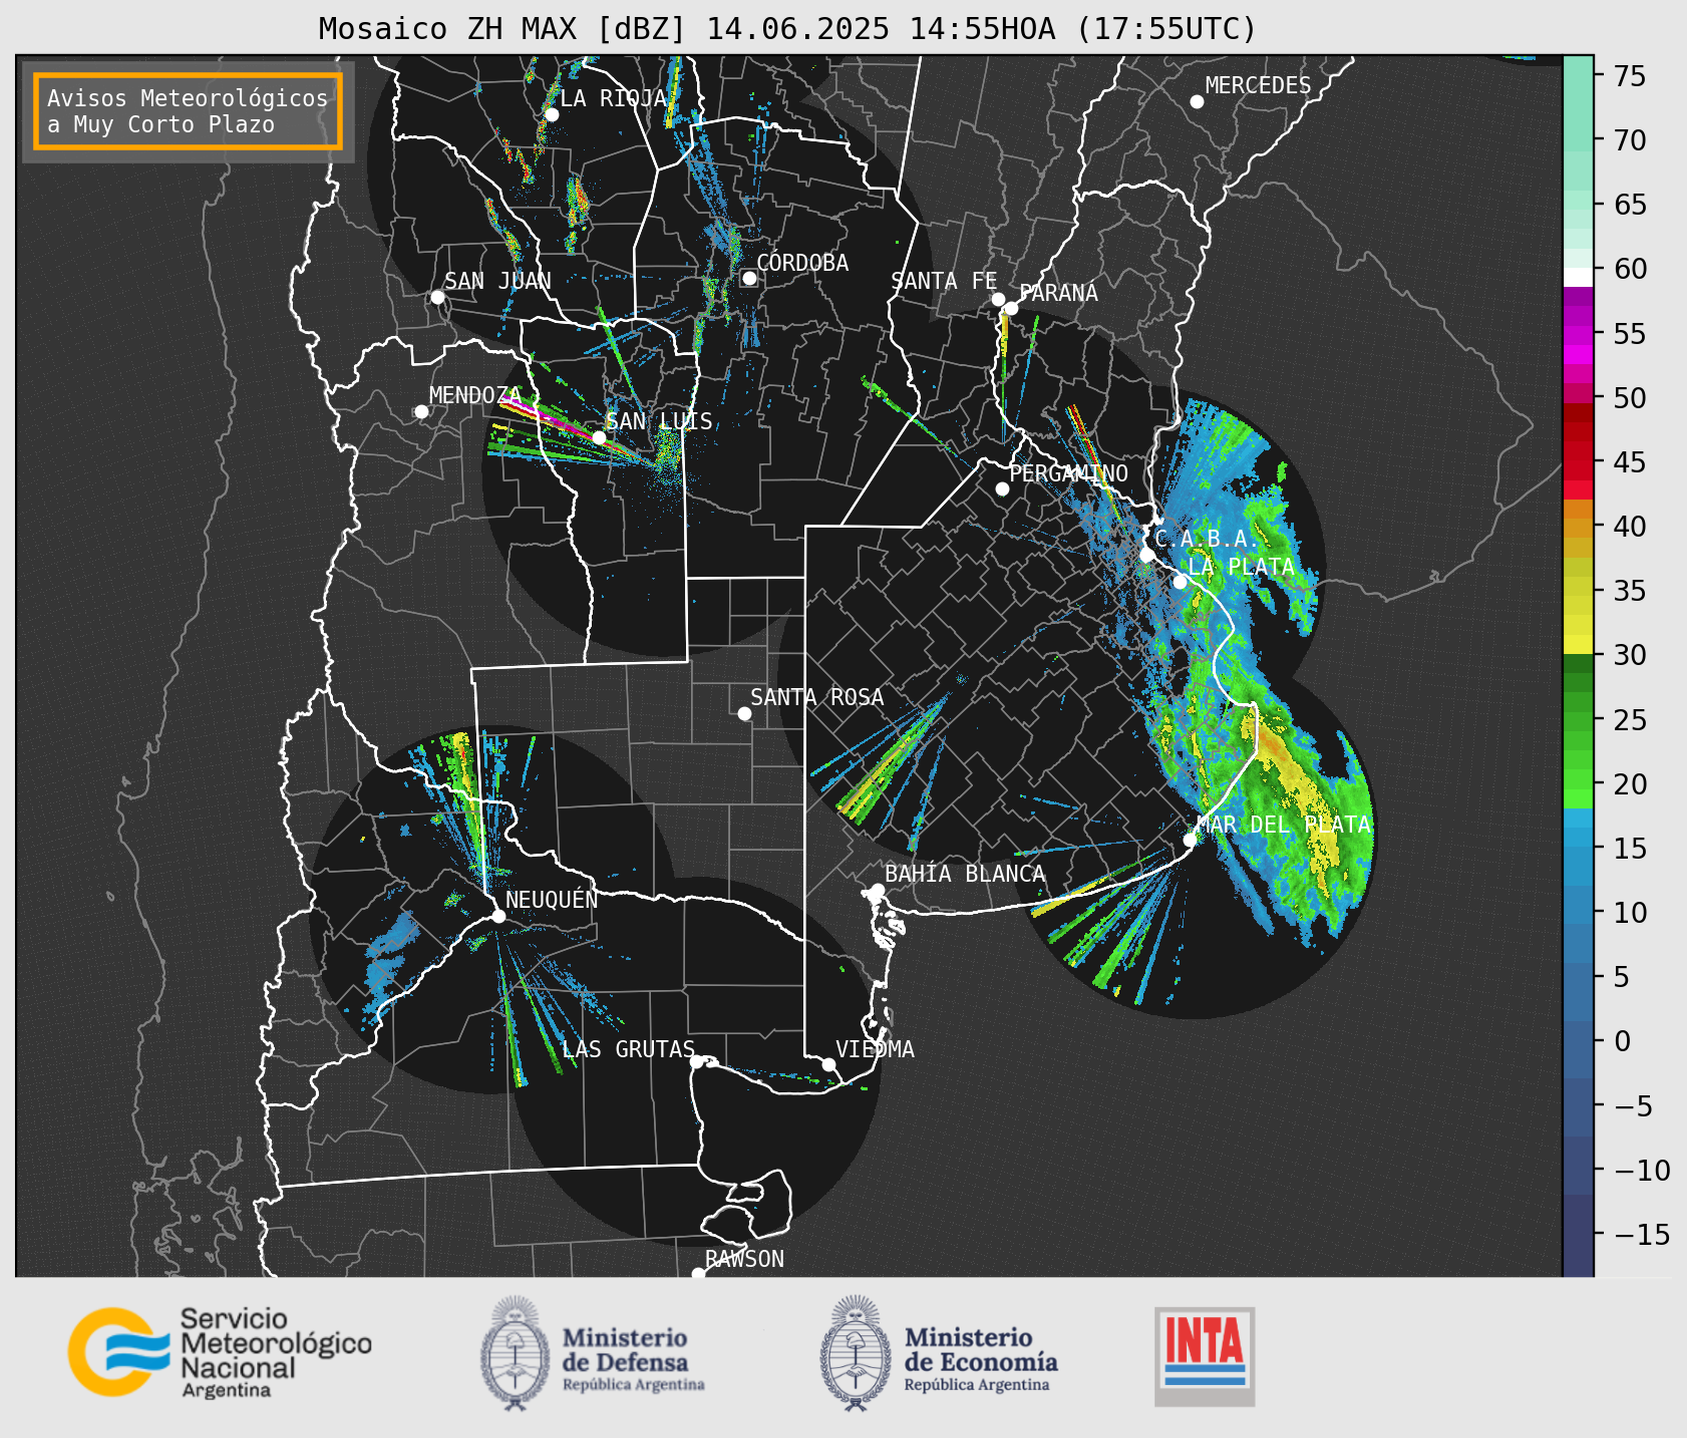The image size is (1687, 1438).
Task: Click the 60 dBZ label on color scale
Action: (x=1629, y=269)
